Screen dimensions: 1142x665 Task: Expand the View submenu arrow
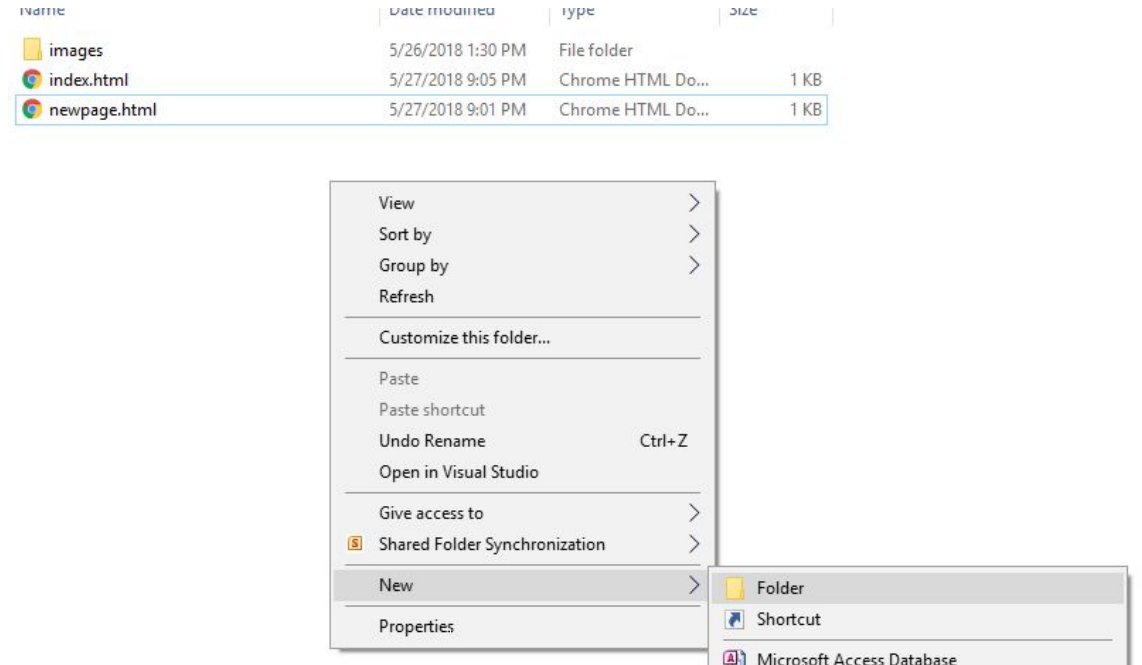[x=695, y=203]
